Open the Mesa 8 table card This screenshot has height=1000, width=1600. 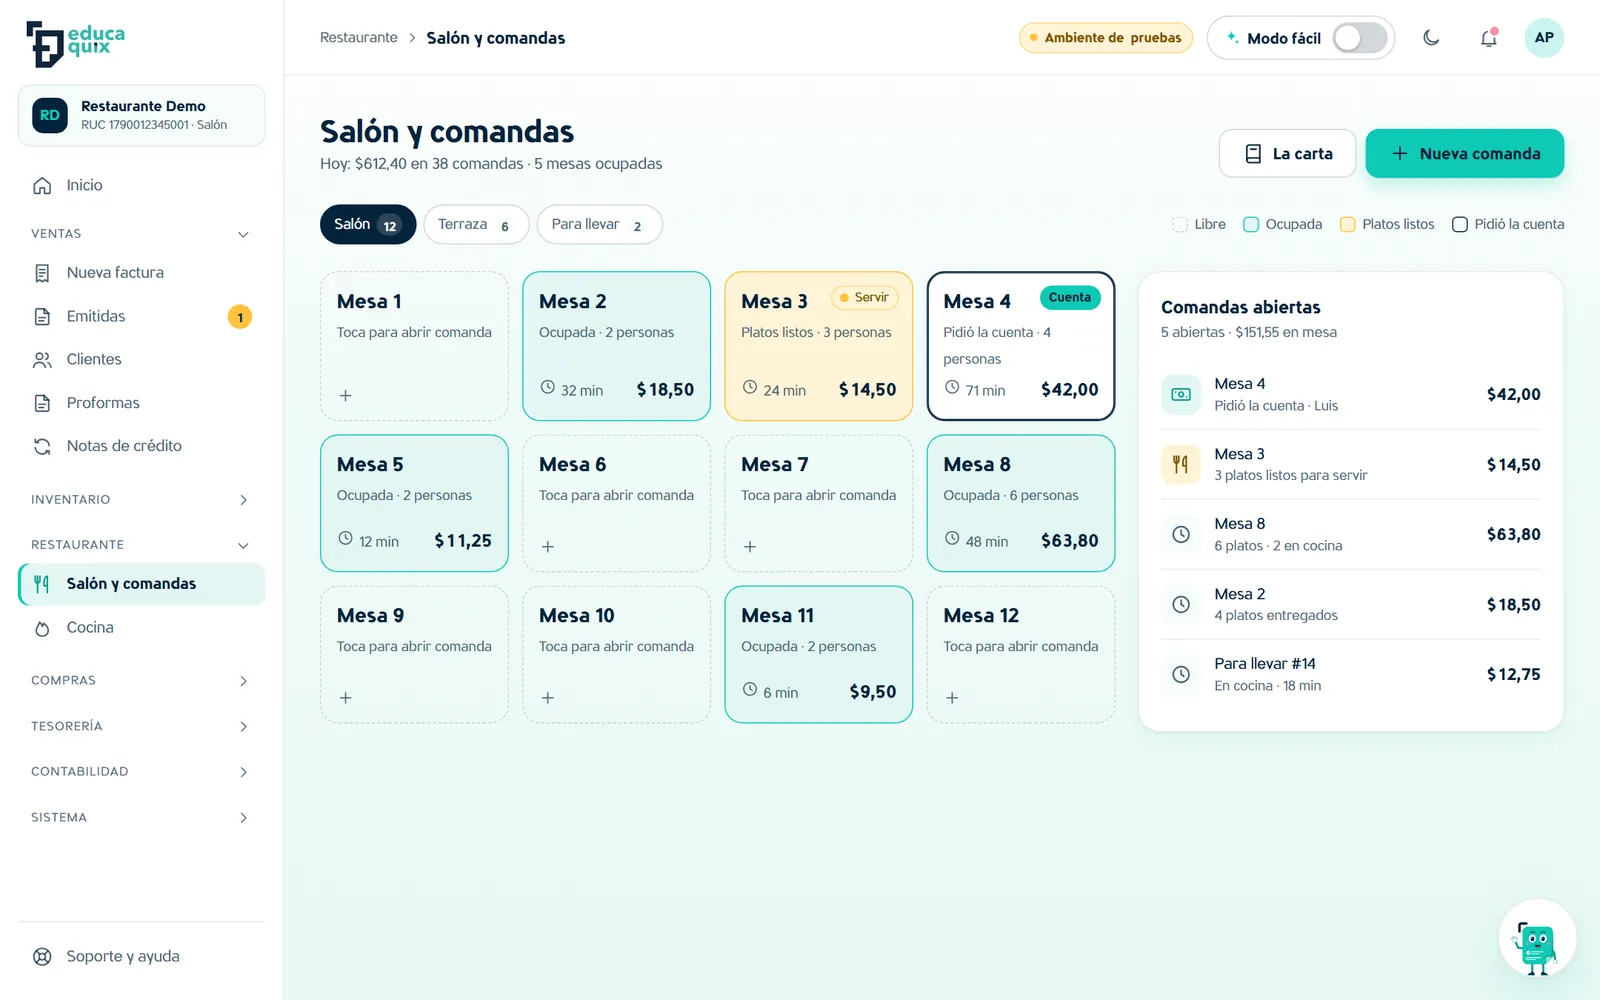[x=1021, y=503]
